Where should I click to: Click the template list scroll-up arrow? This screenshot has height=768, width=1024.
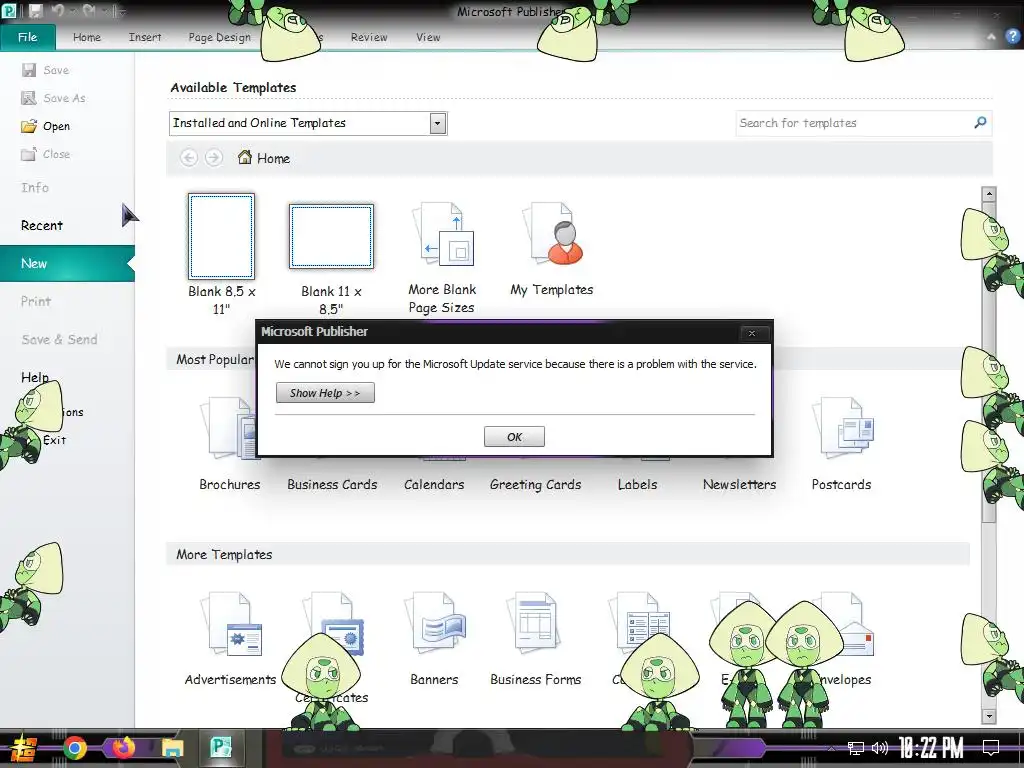click(x=989, y=194)
